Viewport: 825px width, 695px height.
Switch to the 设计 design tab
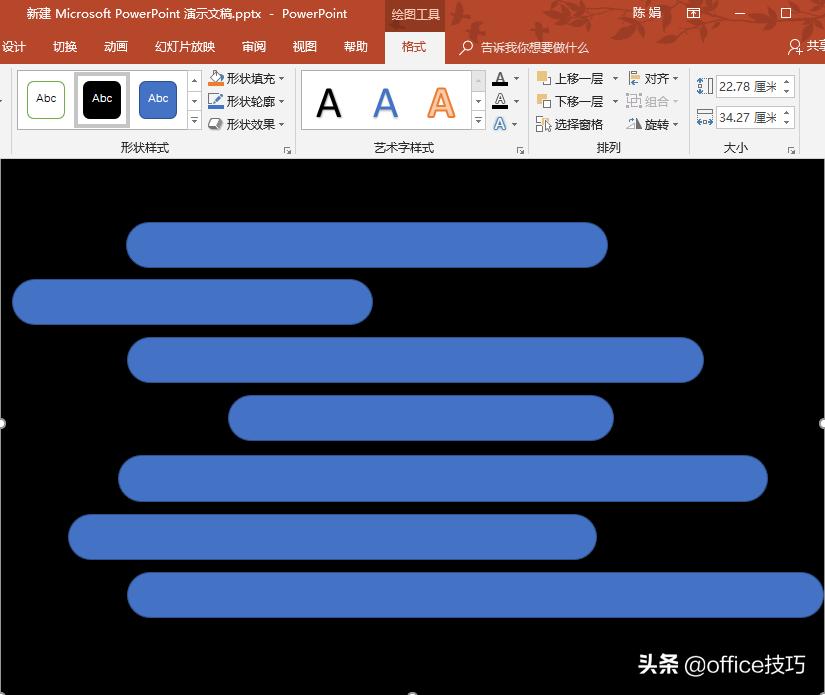point(14,47)
